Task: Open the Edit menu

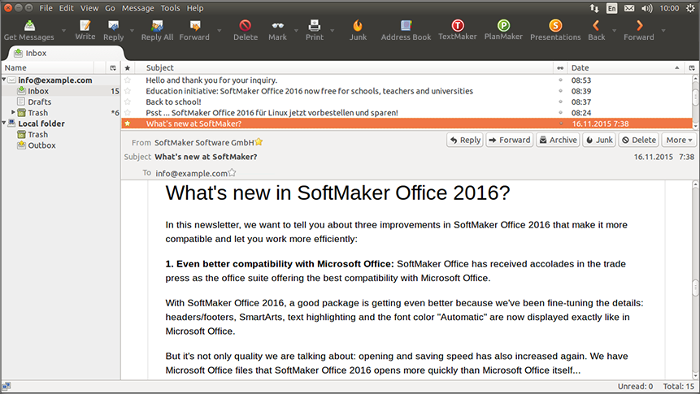Action: (66, 8)
